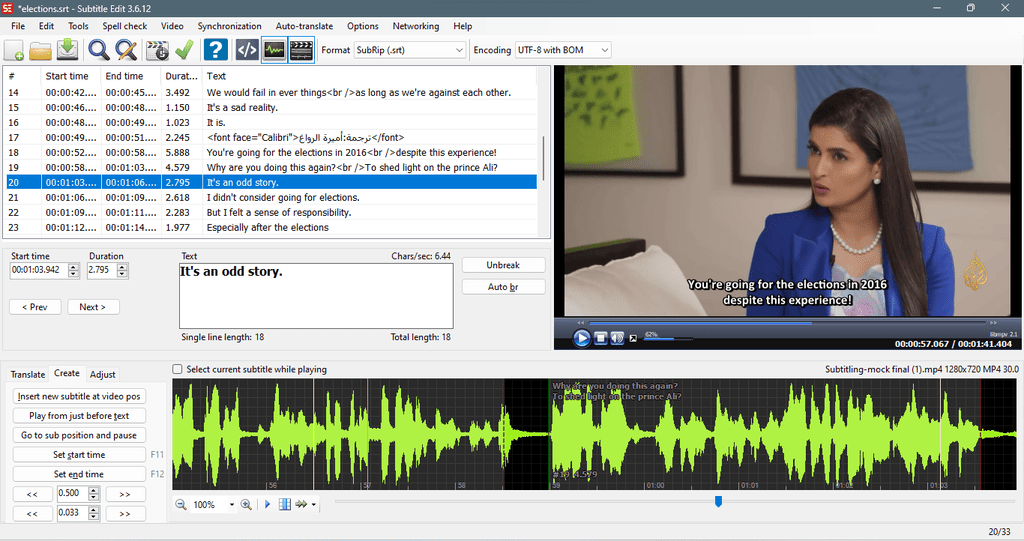Screen dimensions: 1024x541
Task: Decrease Start time with the down spinner
Action: coord(73,274)
